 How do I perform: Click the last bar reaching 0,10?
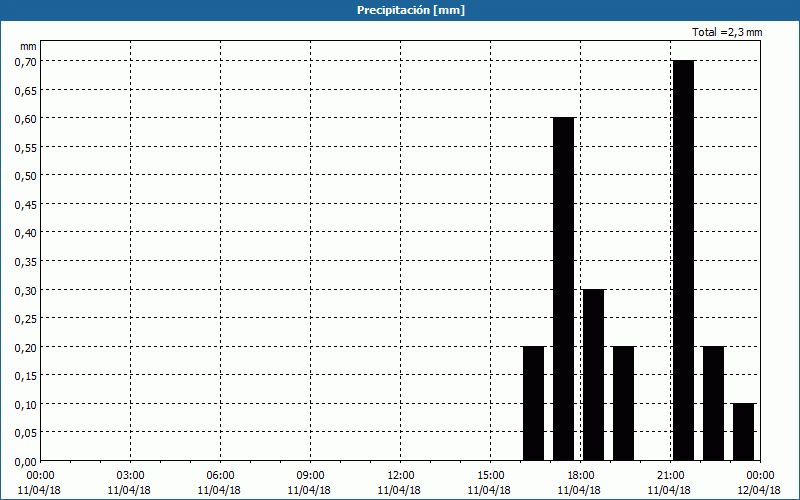(744, 432)
